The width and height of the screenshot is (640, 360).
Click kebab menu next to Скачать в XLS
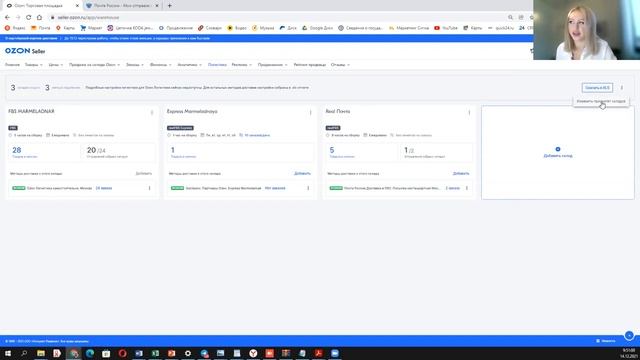coord(622,88)
